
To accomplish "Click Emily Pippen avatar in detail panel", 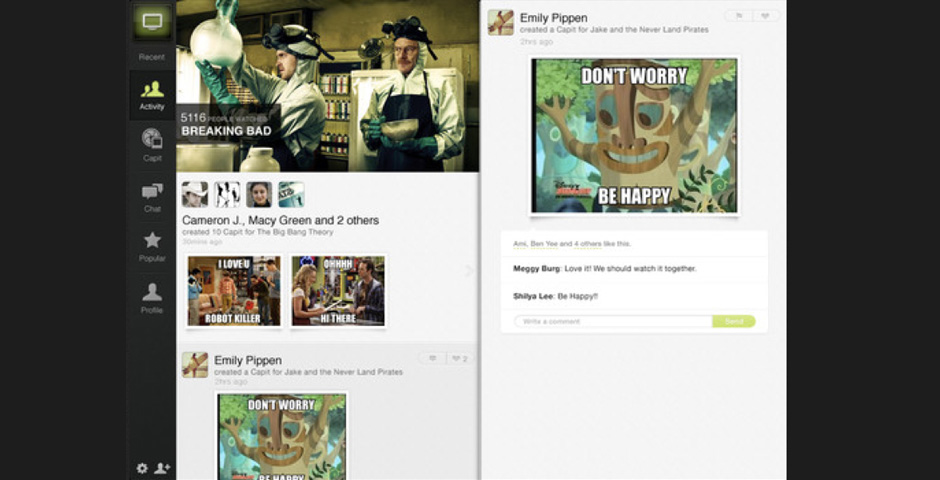I will pos(501,22).
